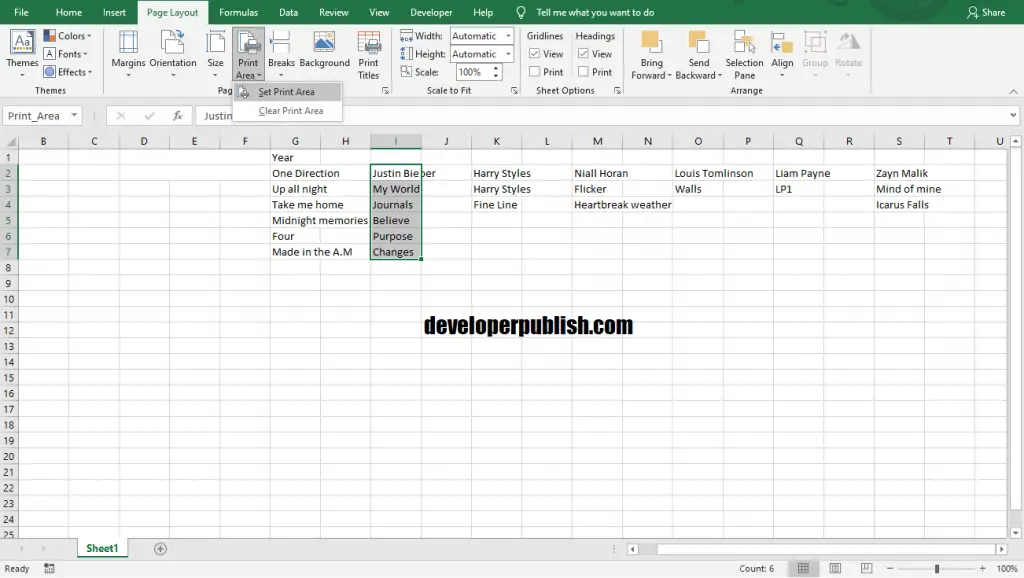1024x578 pixels.
Task: Open the paper Size menu
Action: [215, 54]
